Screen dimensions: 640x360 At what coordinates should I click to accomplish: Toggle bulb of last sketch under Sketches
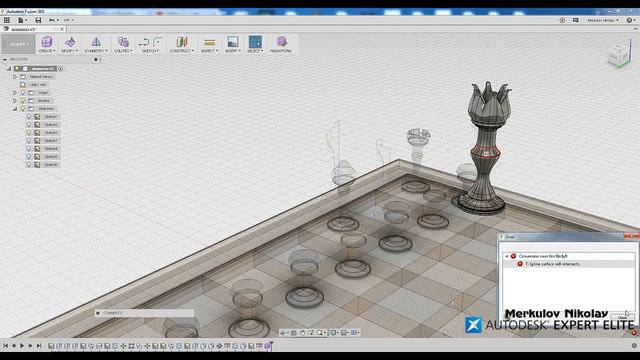pos(29,164)
